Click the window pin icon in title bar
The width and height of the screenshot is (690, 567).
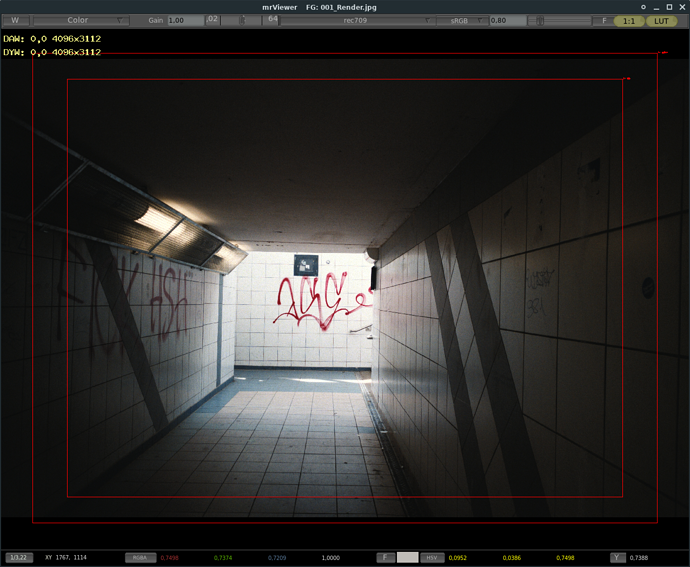coord(643,7)
